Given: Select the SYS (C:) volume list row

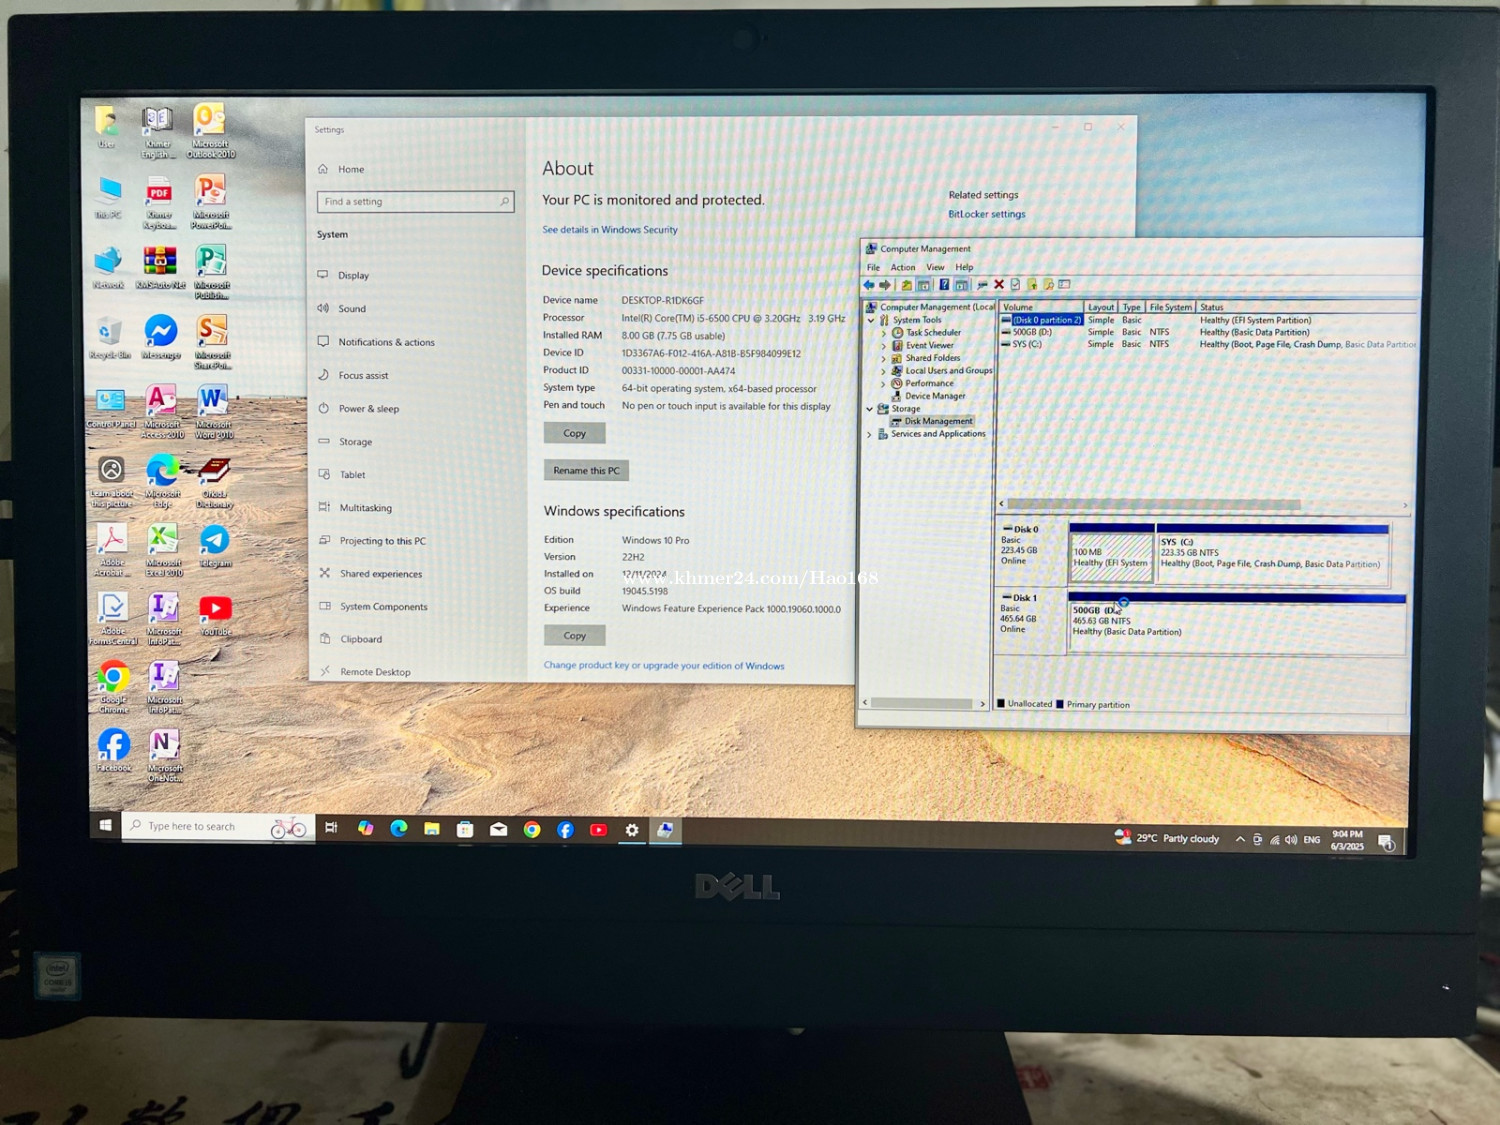Looking at the screenshot, I should click(1208, 344).
